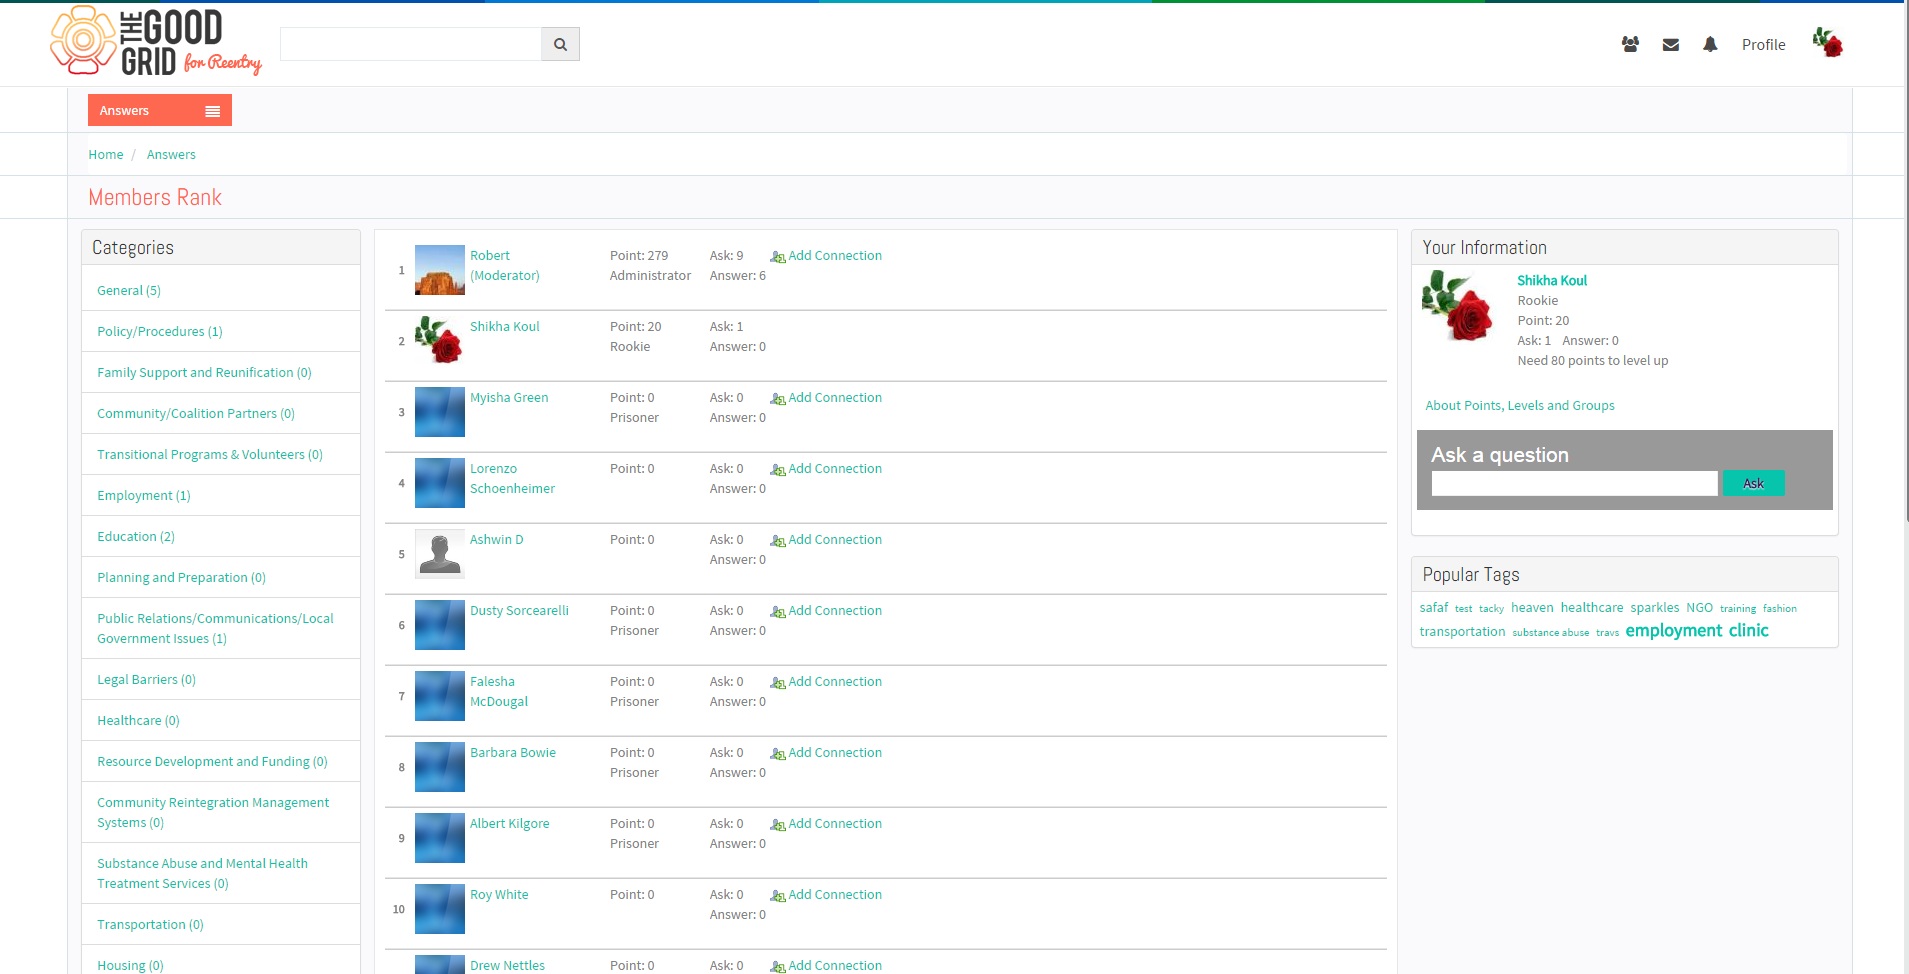The height and width of the screenshot is (974, 1909).
Task: Select Policy/Procedures (1) category
Action: pos(160,332)
